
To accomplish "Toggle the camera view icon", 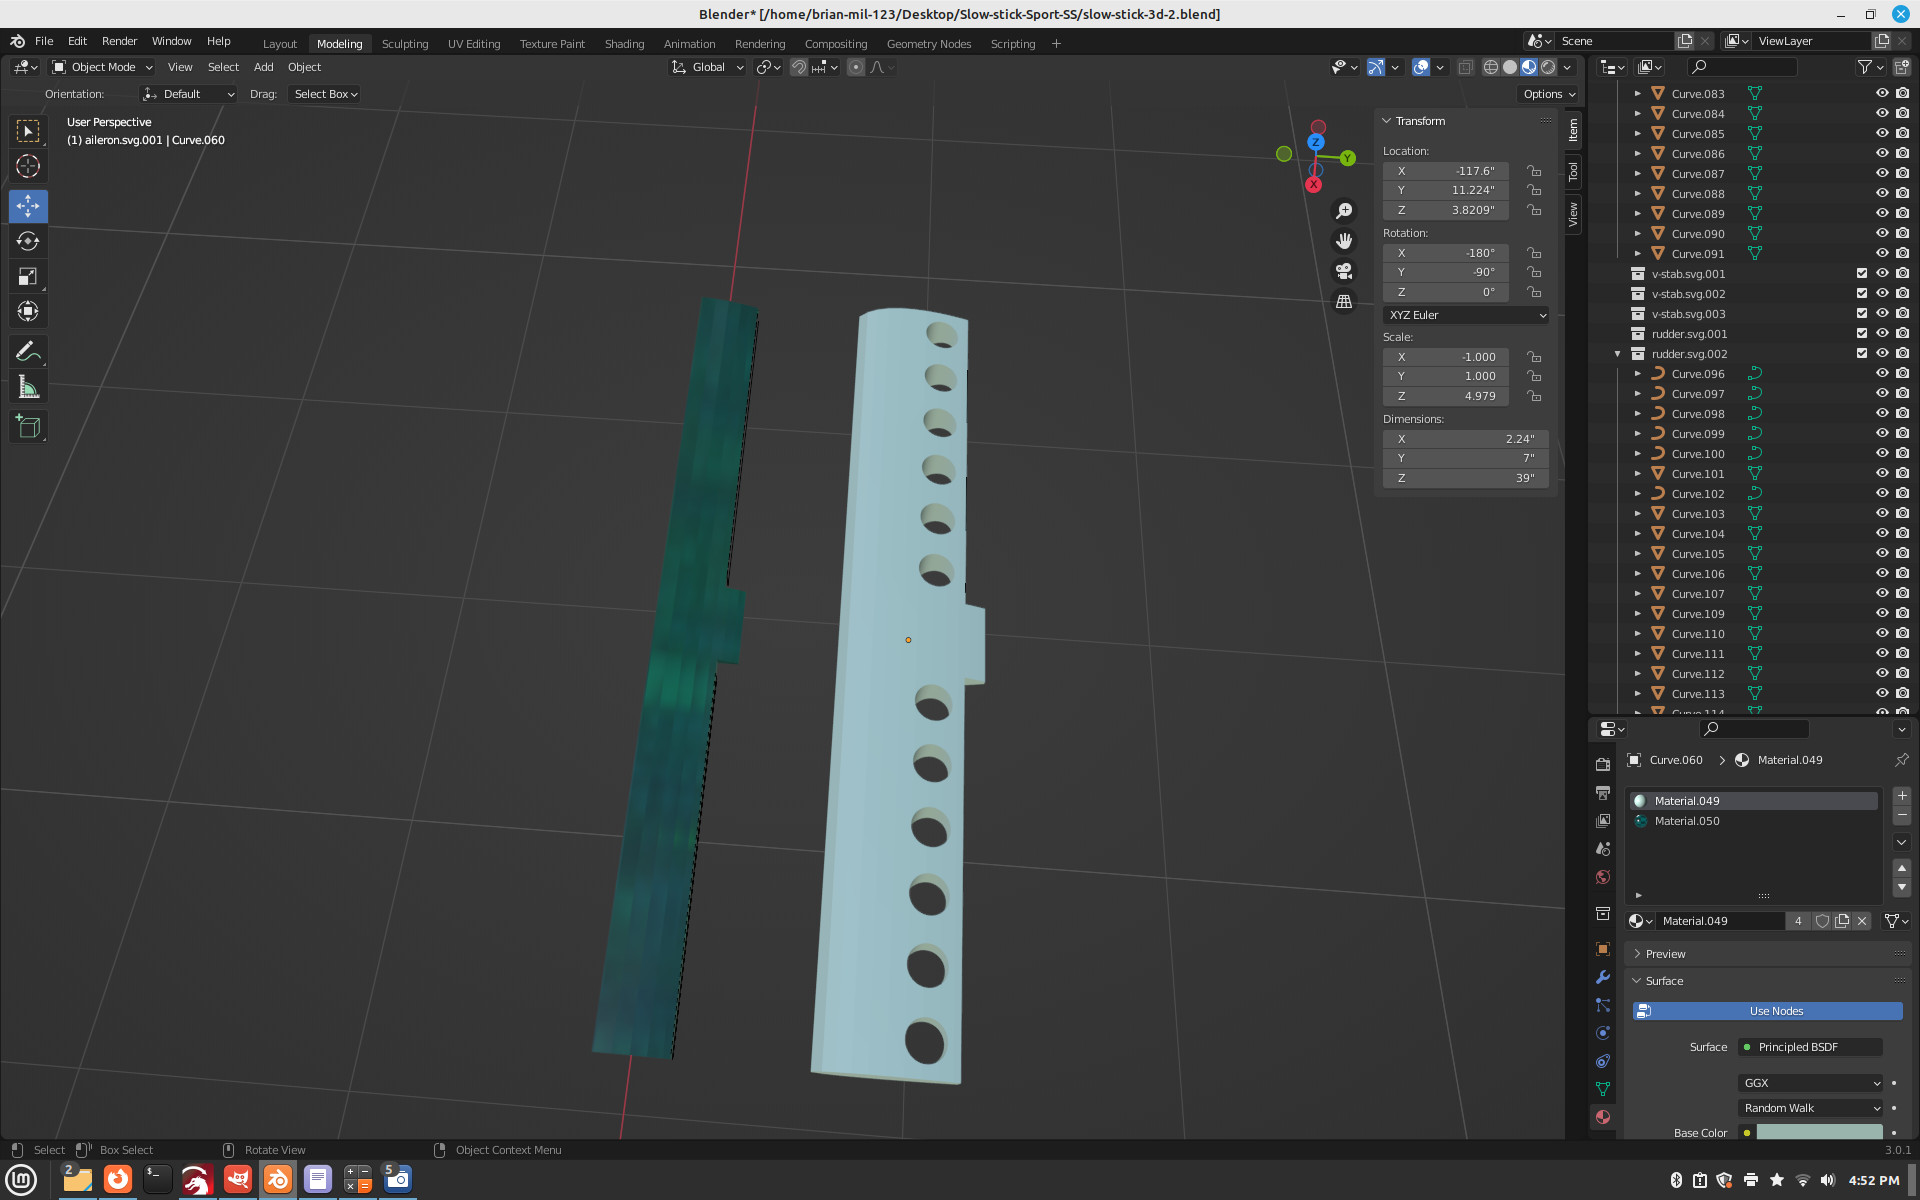I will 1344,271.
